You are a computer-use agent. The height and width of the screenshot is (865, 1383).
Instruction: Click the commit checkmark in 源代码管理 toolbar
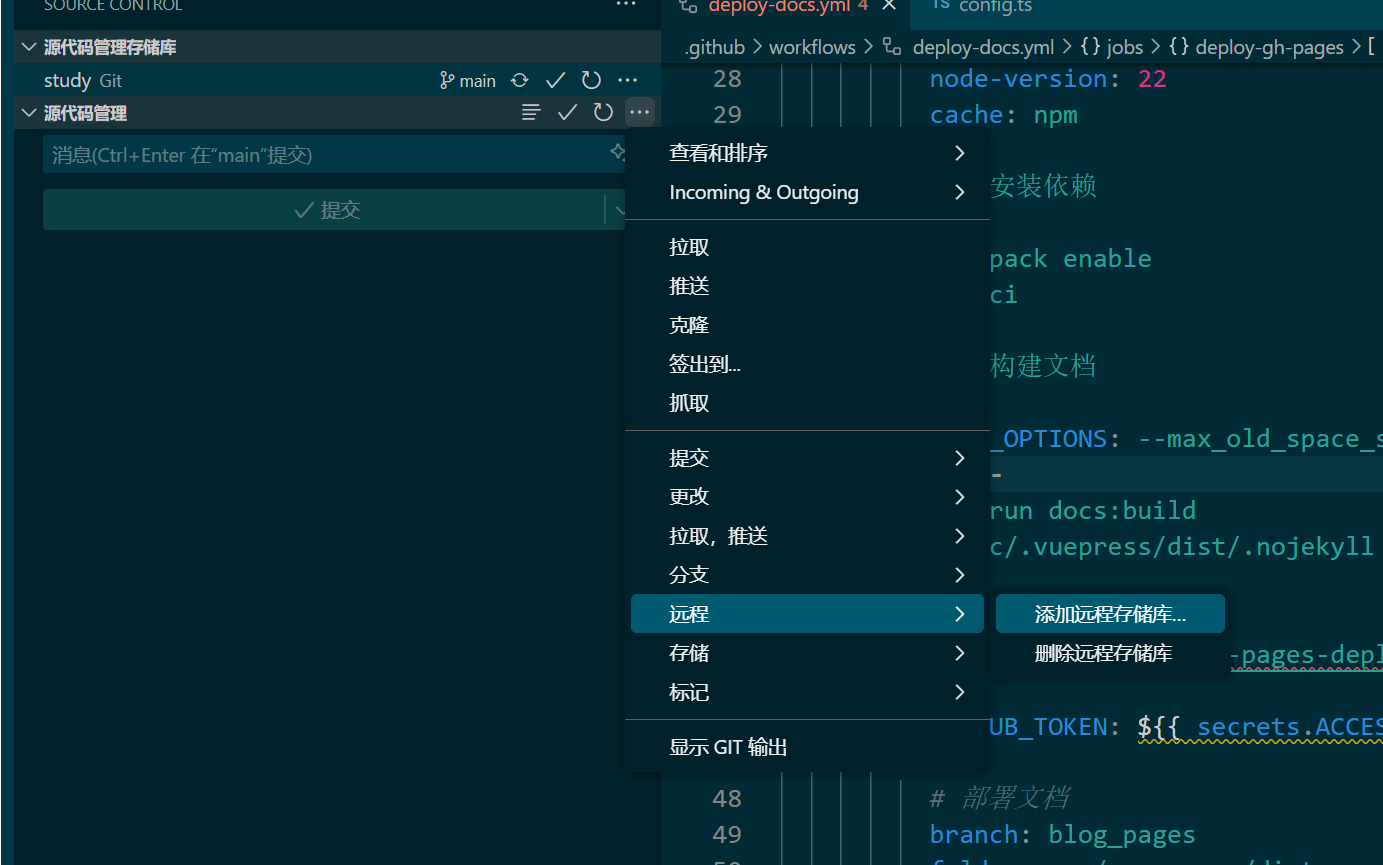tap(567, 112)
